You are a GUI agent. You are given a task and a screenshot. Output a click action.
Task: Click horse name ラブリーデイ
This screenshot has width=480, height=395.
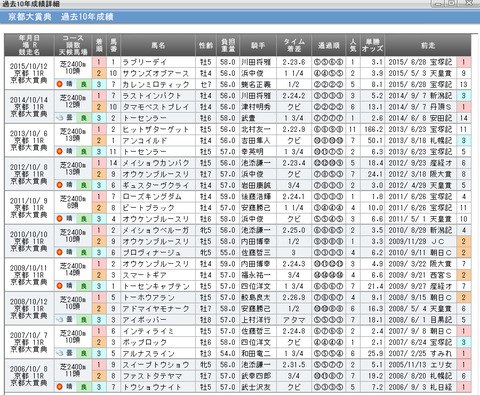145,62
